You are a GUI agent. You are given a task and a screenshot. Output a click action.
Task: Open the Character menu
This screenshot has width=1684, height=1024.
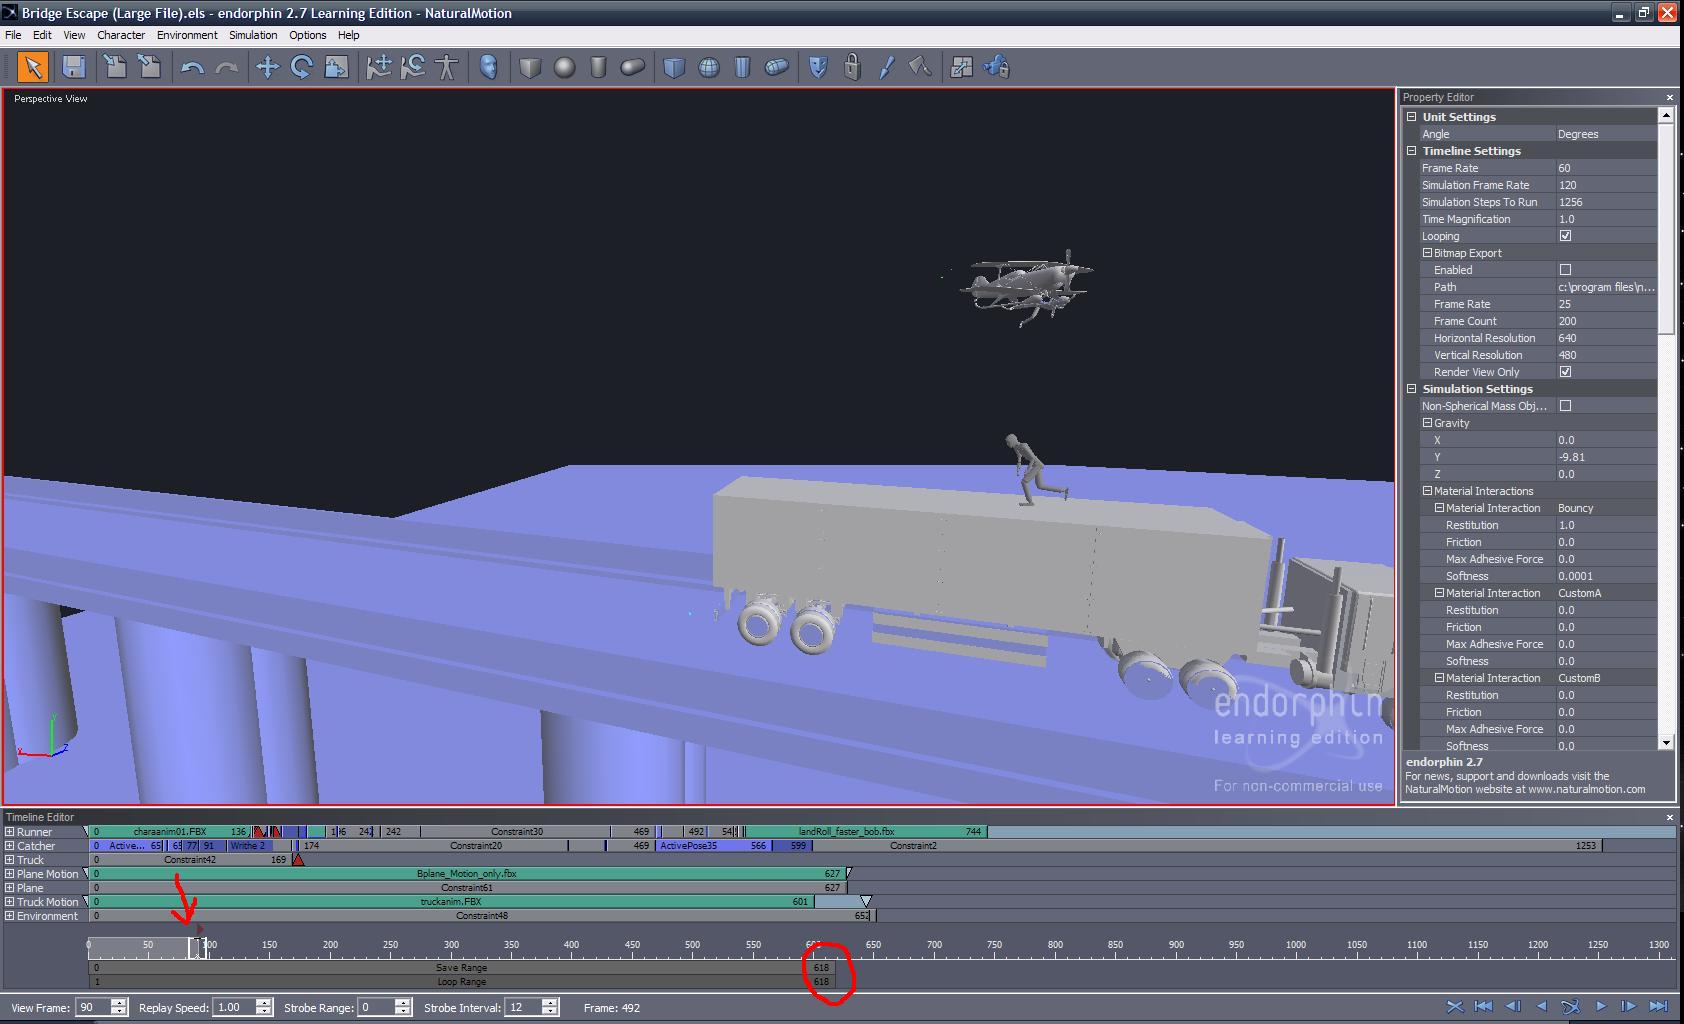[x=121, y=35]
